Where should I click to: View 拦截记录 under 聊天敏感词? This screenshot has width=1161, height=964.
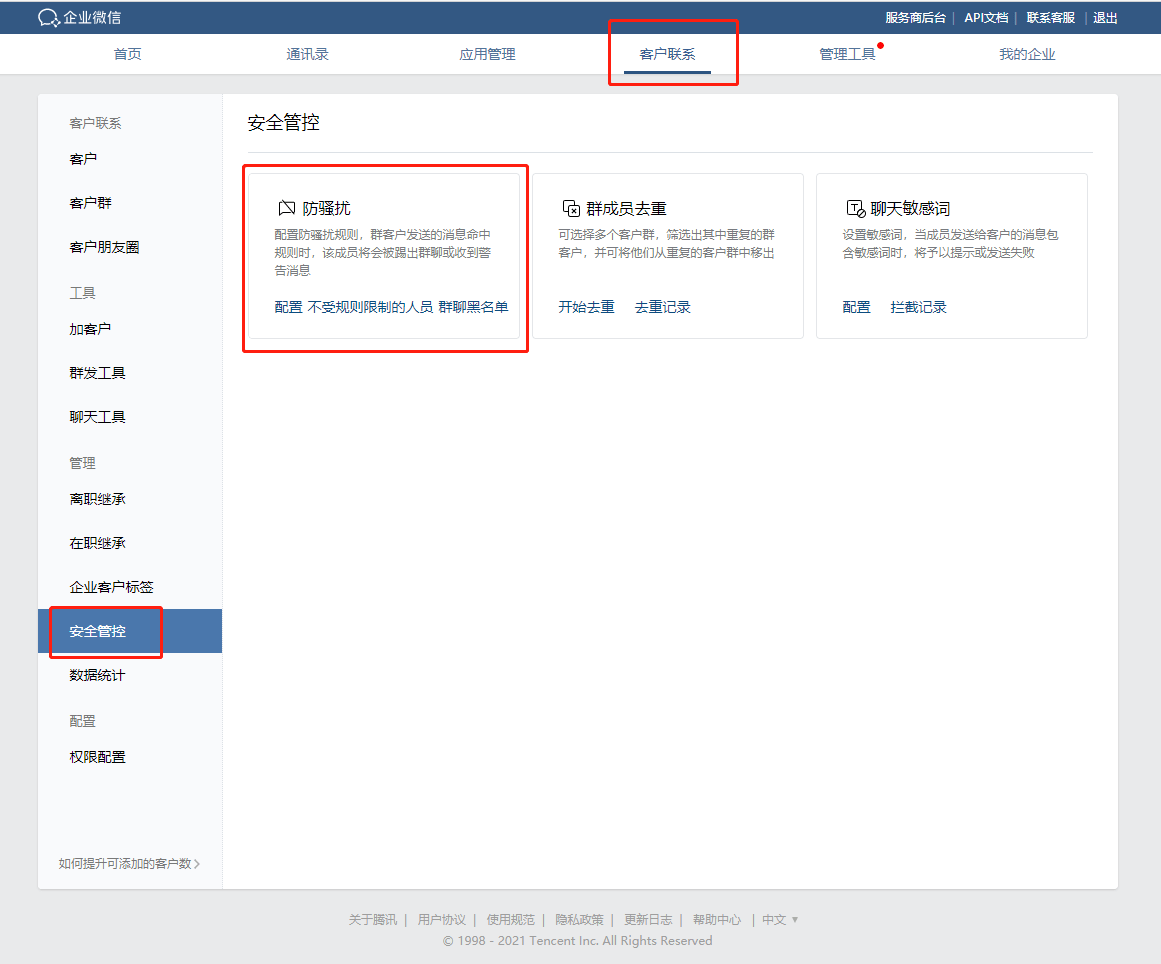[918, 307]
